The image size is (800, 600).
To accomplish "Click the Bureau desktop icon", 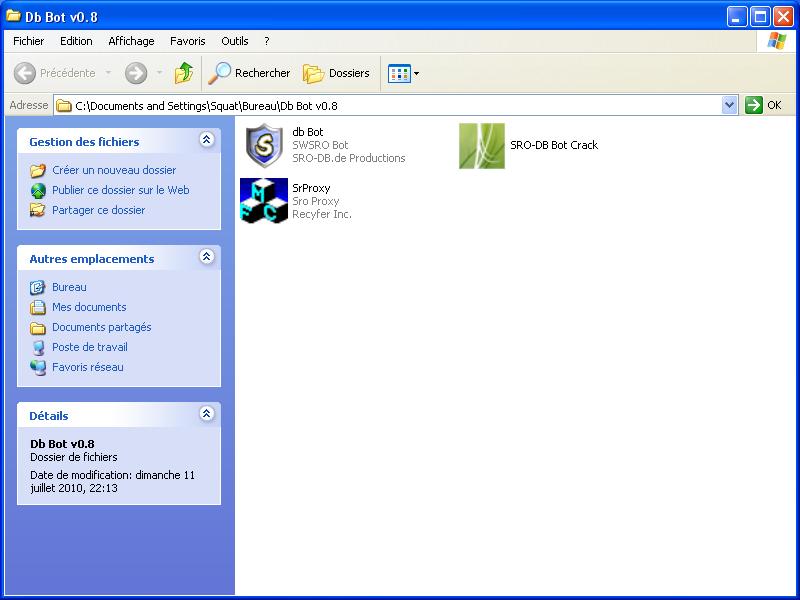I will point(38,287).
